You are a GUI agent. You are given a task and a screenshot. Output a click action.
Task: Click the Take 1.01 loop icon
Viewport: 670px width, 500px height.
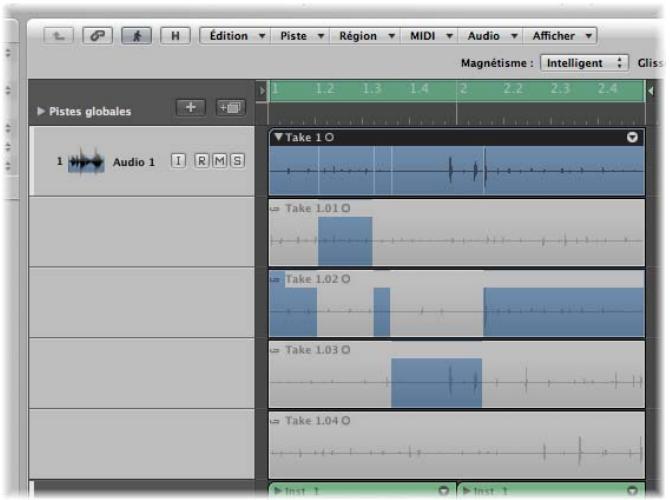click(x=275, y=209)
